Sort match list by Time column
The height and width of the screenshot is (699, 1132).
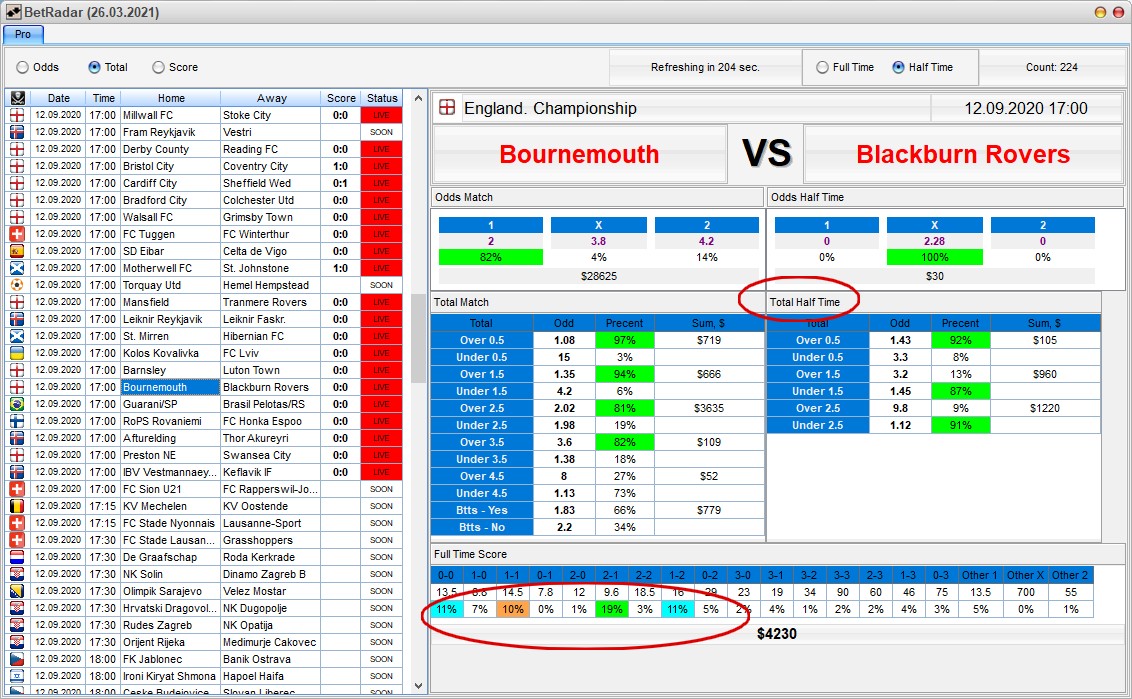coord(103,97)
